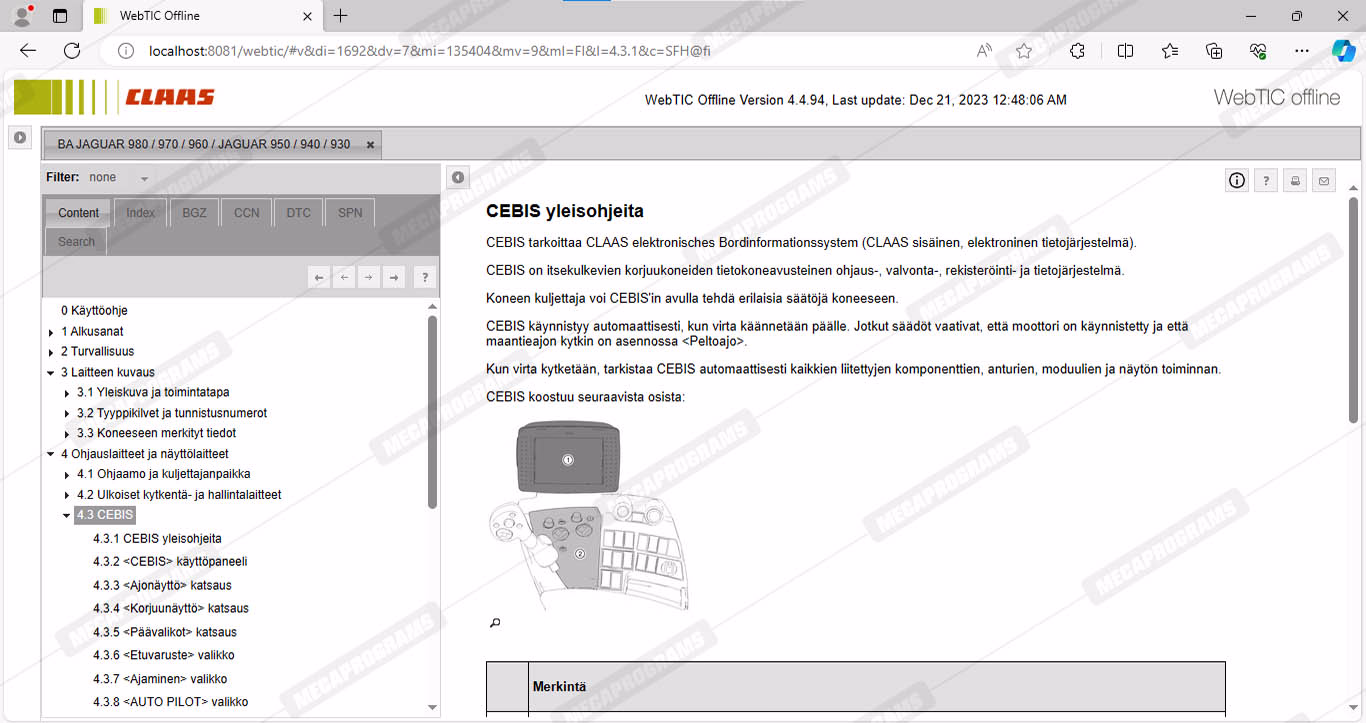
Task: Open the browser Extensions menu
Action: click(x=1077, y=51)
